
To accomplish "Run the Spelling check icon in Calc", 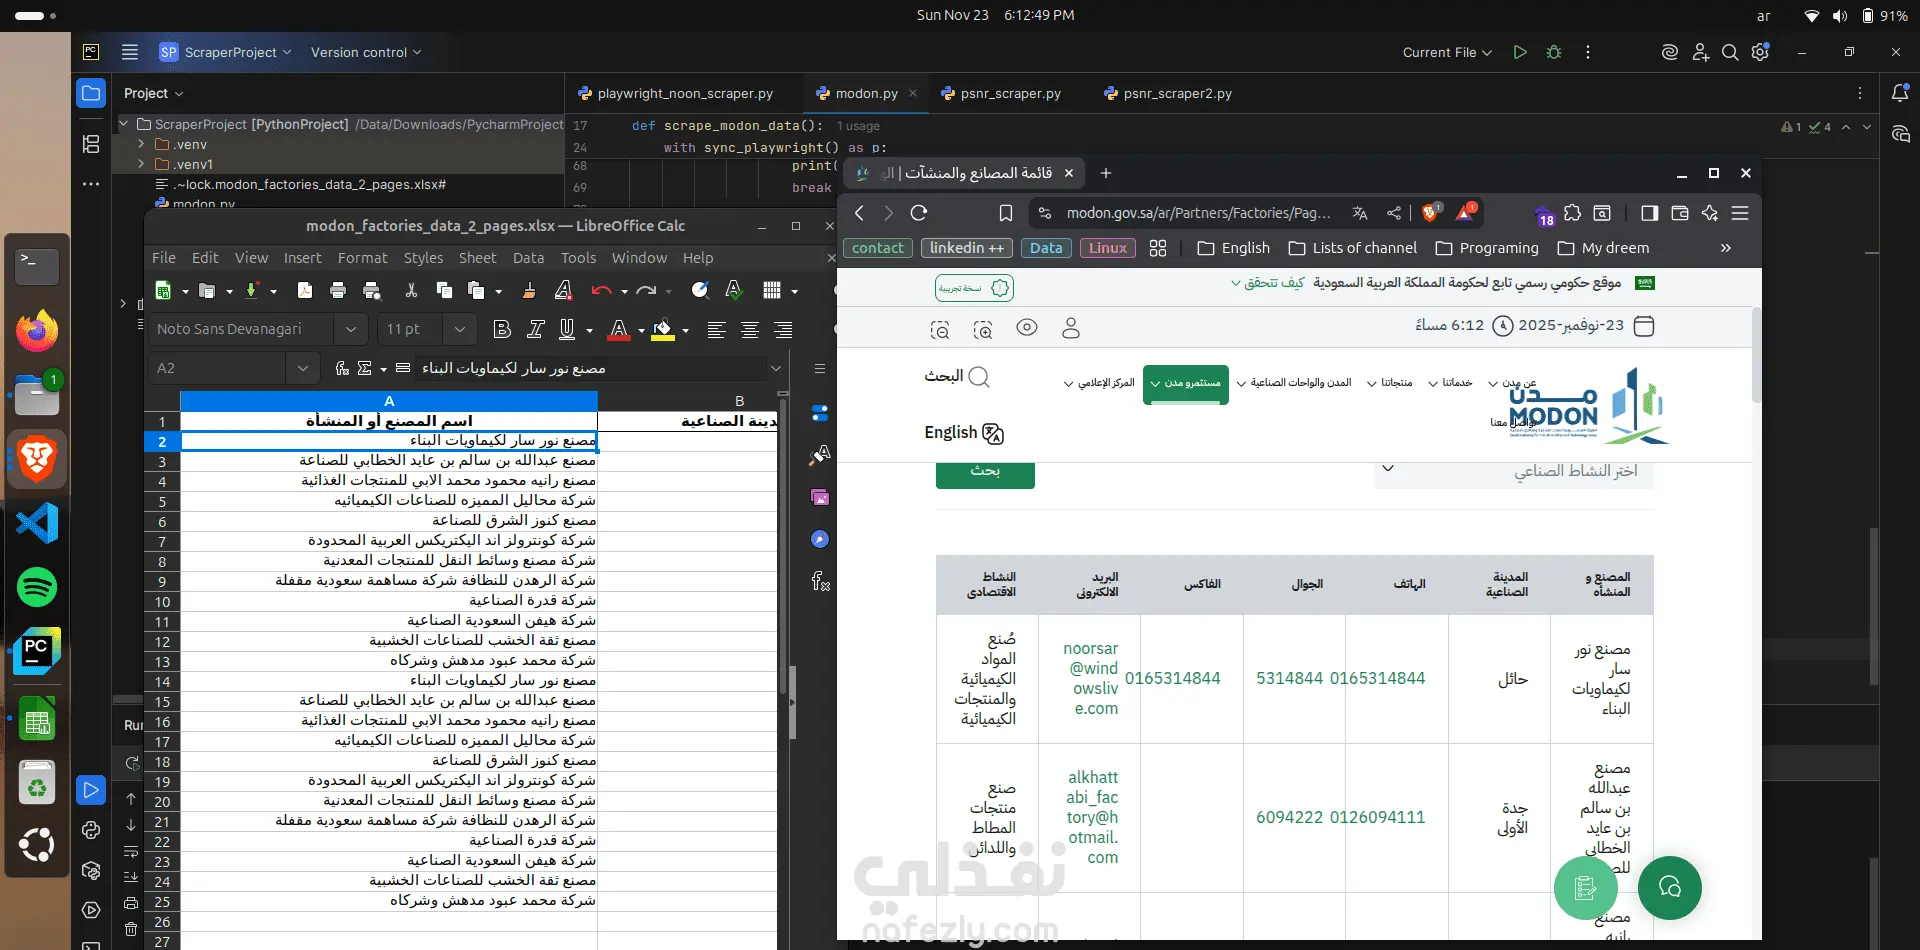I will coord(734,290).
